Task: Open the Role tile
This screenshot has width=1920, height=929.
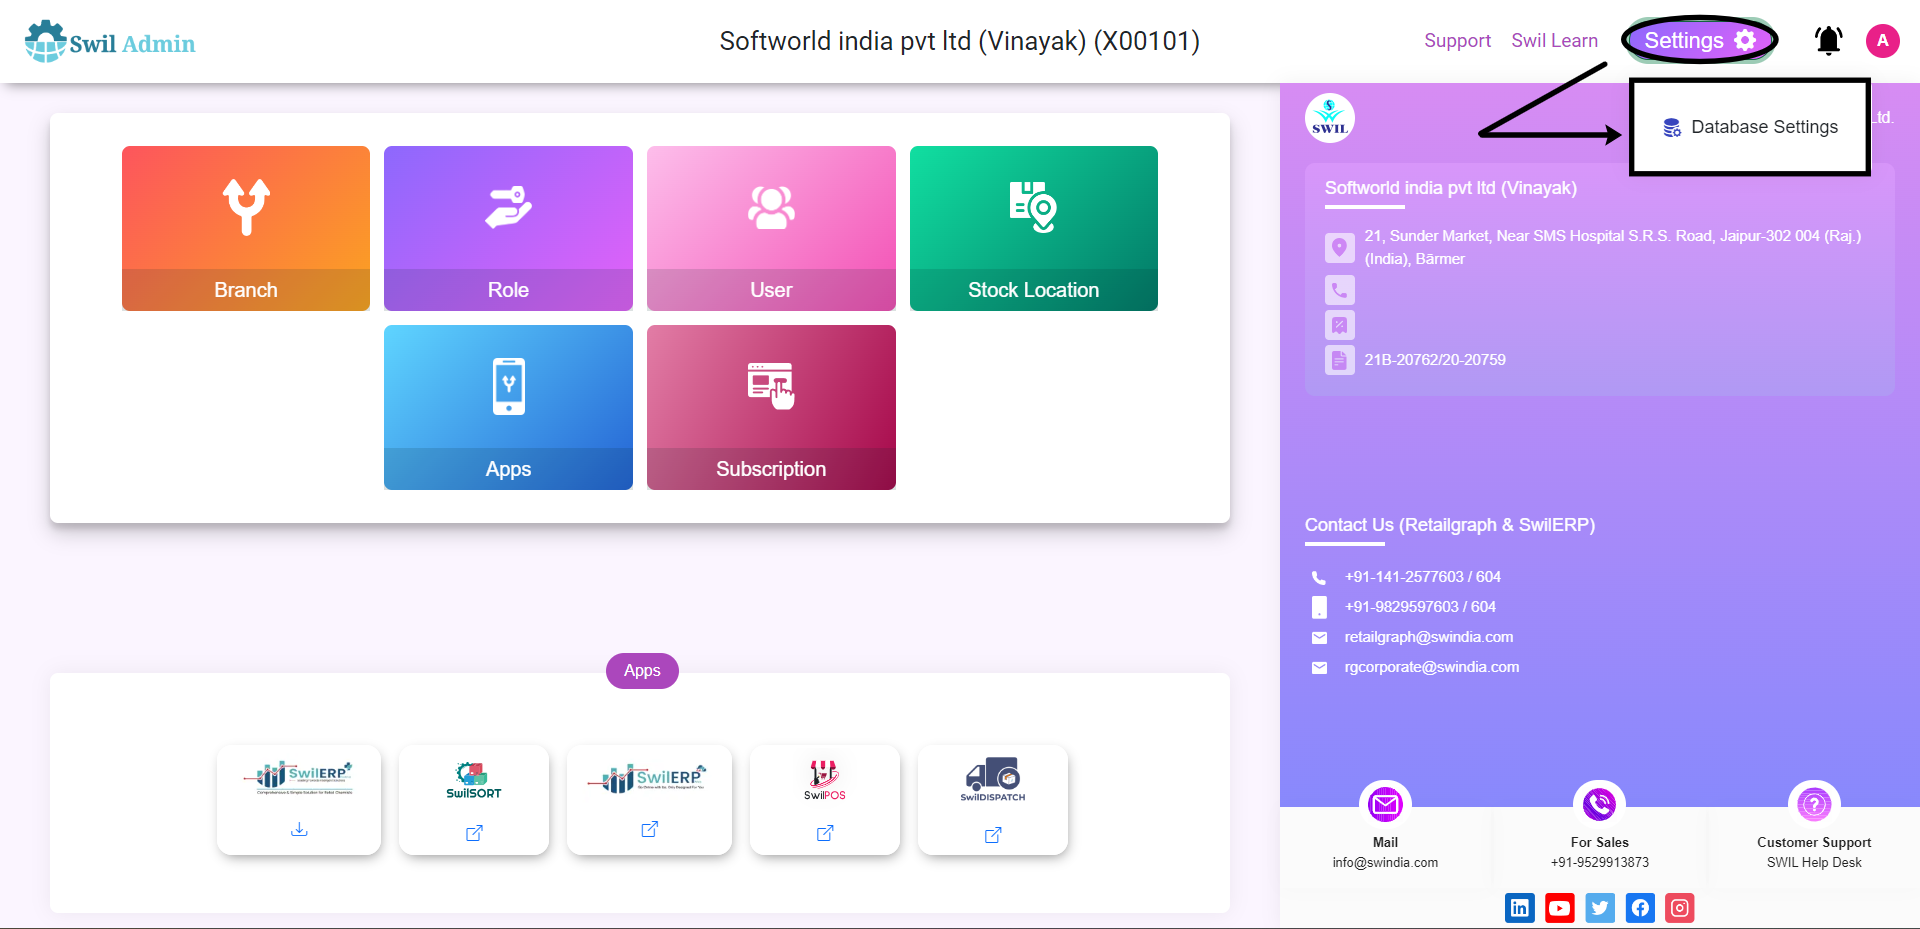Action: tap(508, 228)
